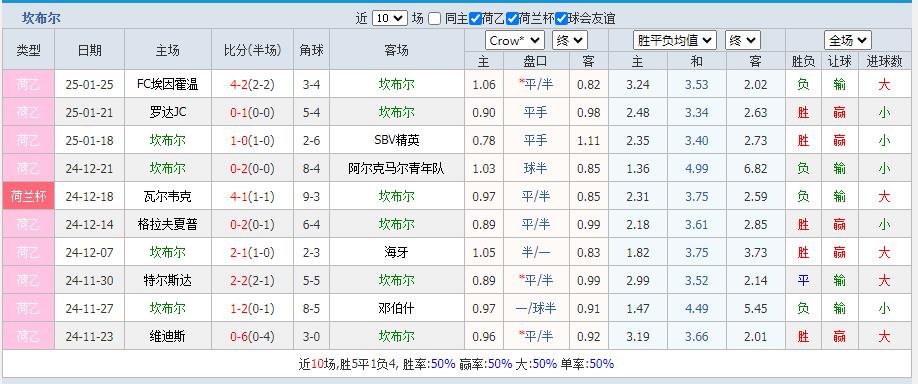Click the 2-1(1-0) score

tap(252, 253)
